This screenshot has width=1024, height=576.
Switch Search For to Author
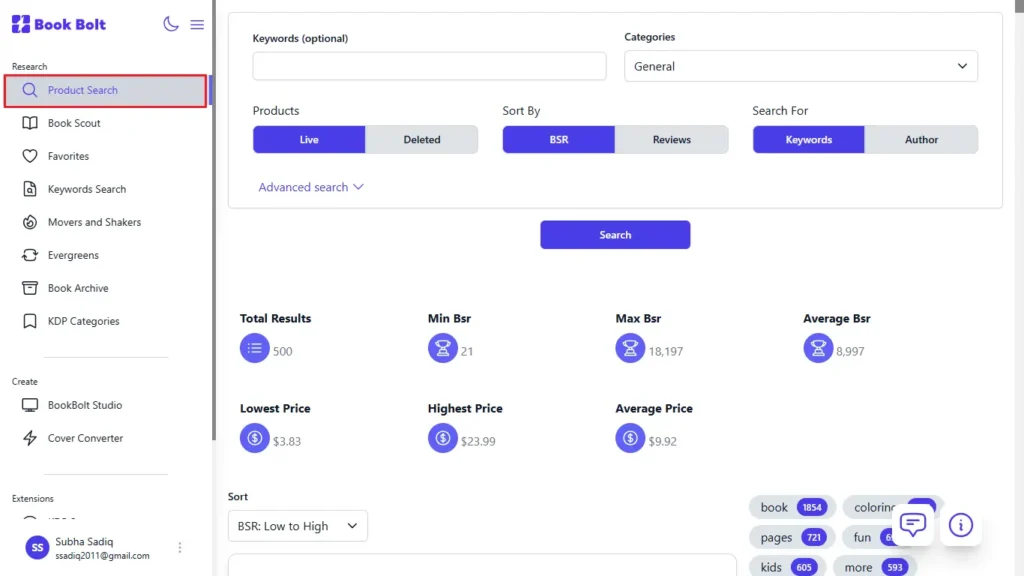pyautogui.click(x=921, y=140)
